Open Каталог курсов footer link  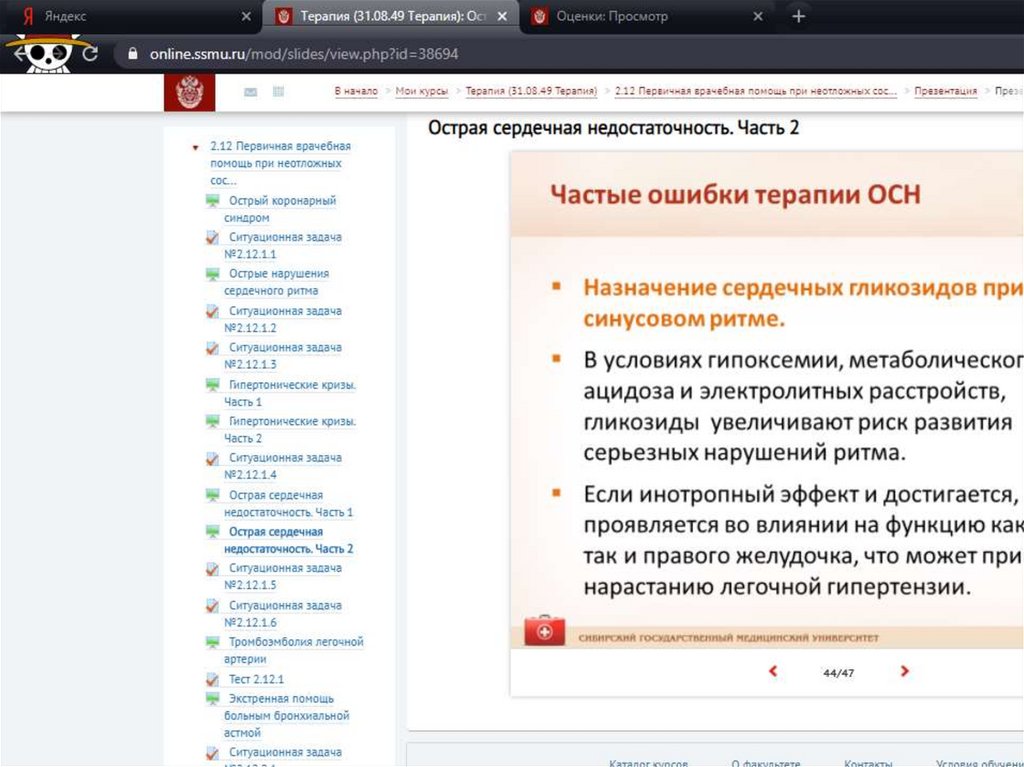[648, 762]
